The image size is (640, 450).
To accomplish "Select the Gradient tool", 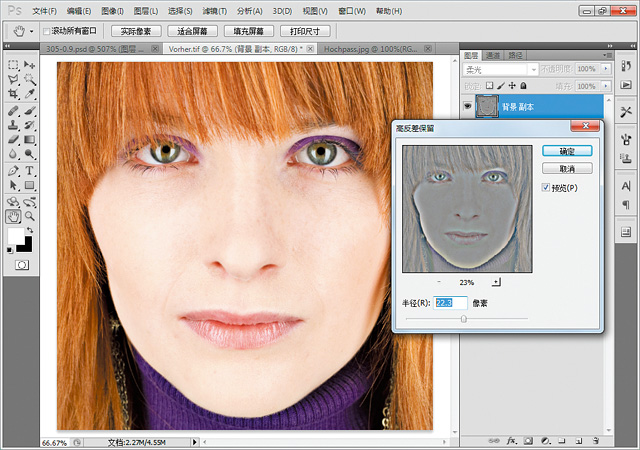I will point(29,140).
